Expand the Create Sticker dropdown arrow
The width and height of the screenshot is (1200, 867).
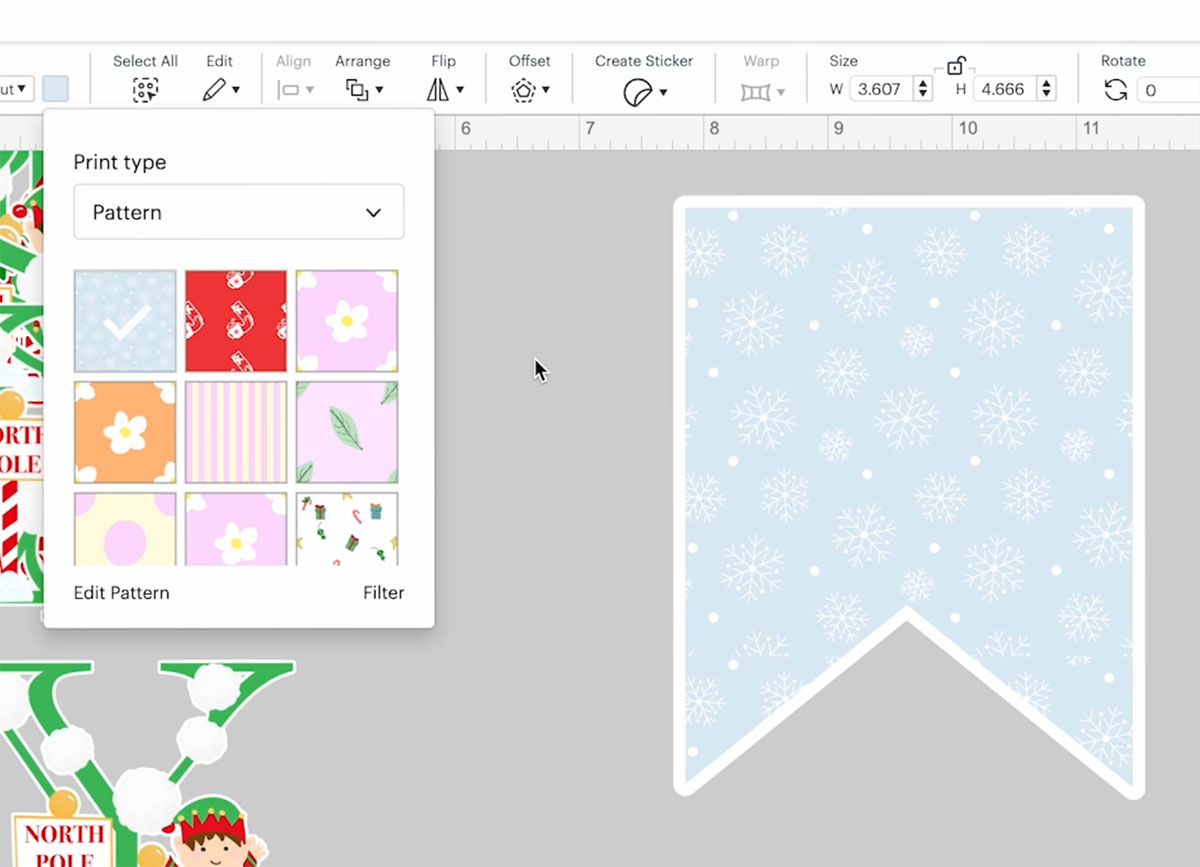[x=663, y=92]
